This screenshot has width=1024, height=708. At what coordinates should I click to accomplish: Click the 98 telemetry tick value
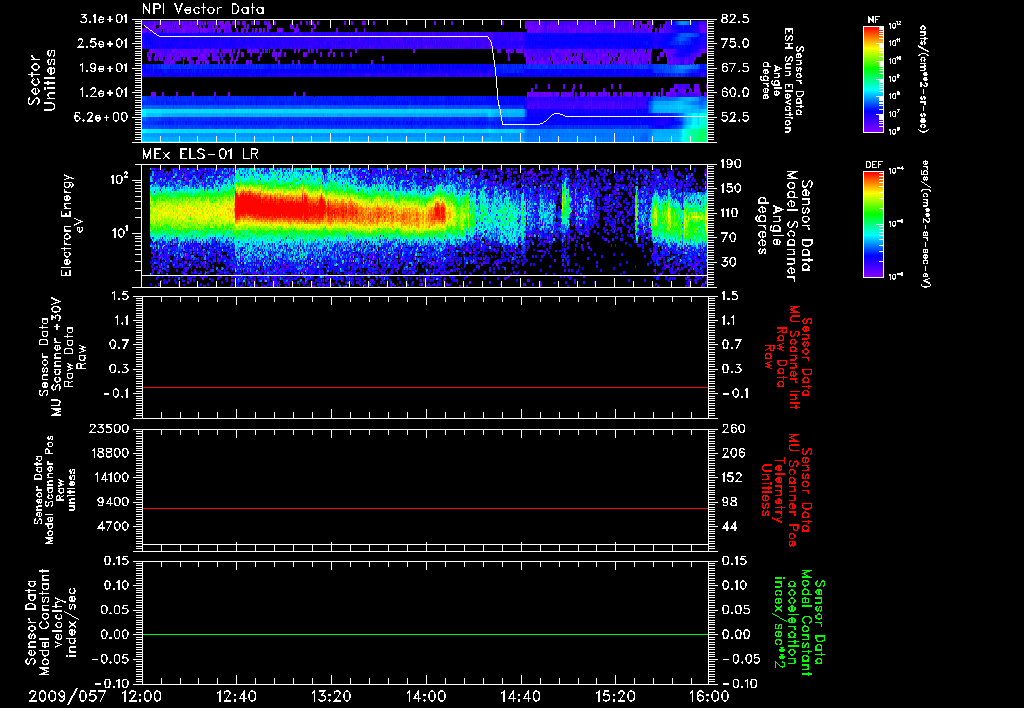coord(728,502)
